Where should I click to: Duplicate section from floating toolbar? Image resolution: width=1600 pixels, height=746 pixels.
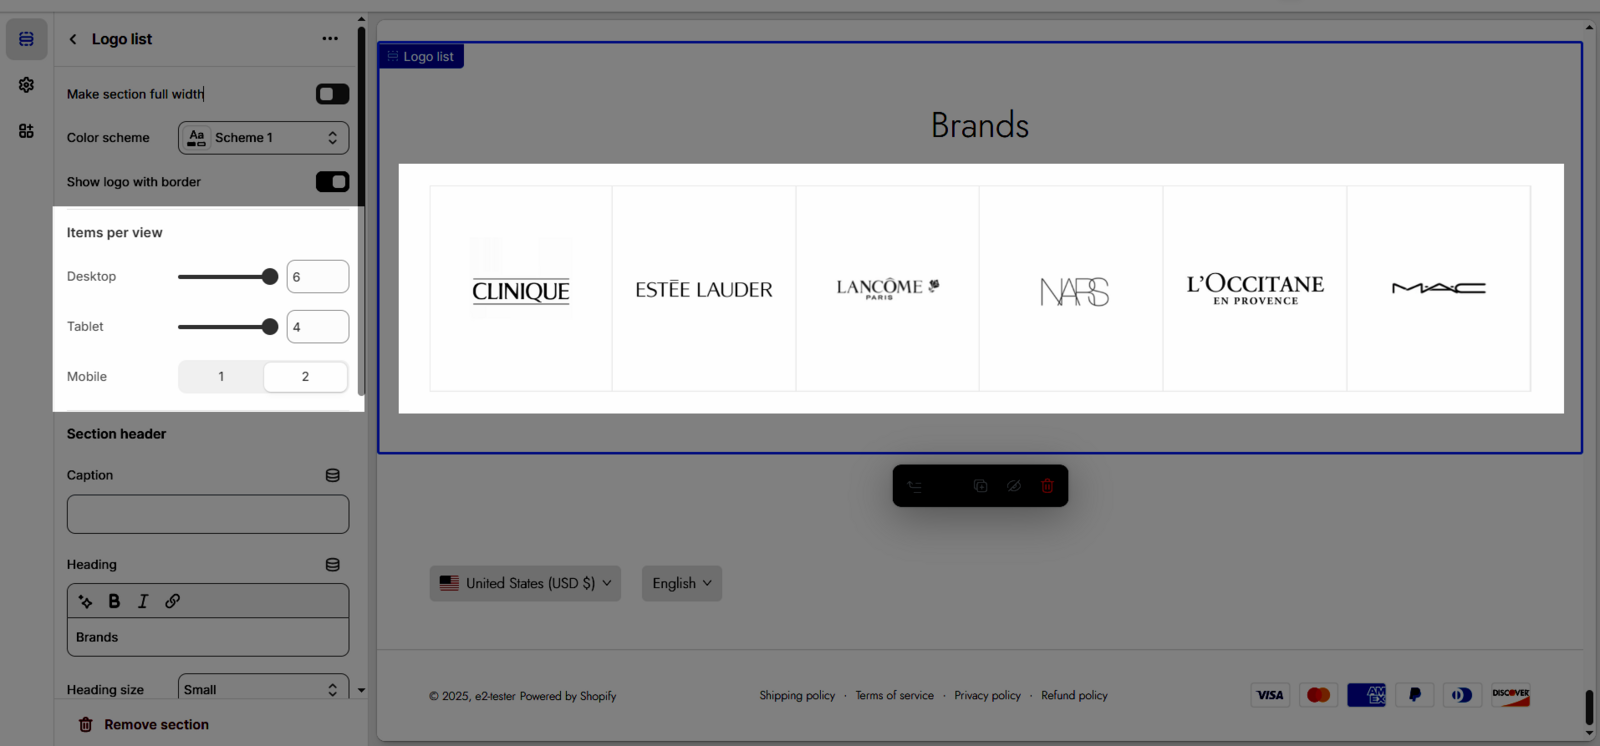pyautogui.click(x=980, y=486)
